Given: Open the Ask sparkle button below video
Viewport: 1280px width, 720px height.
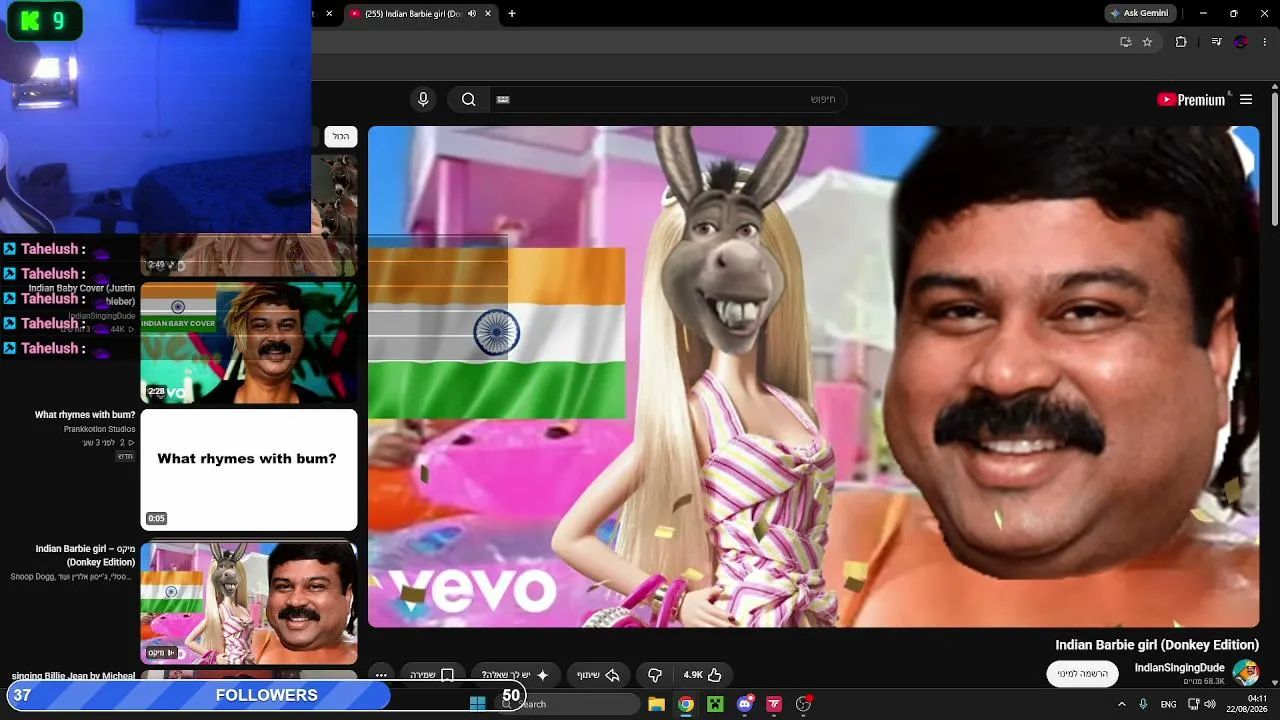Looking at the screenshot, I should (x=517, y=675).
